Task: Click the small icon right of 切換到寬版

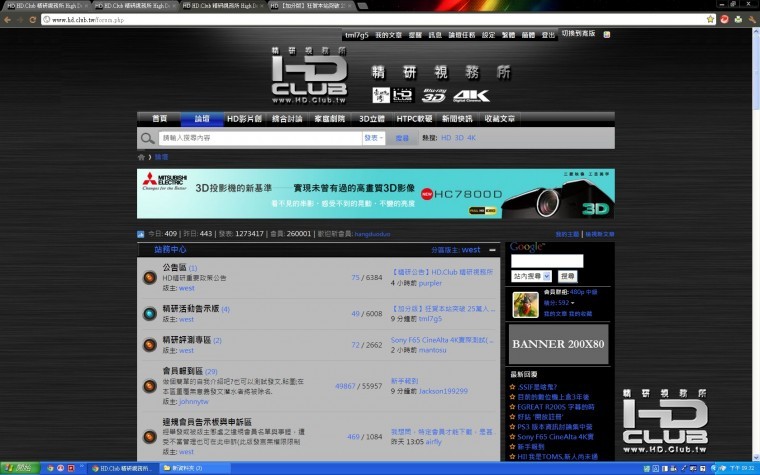Action: click(607, 34)
